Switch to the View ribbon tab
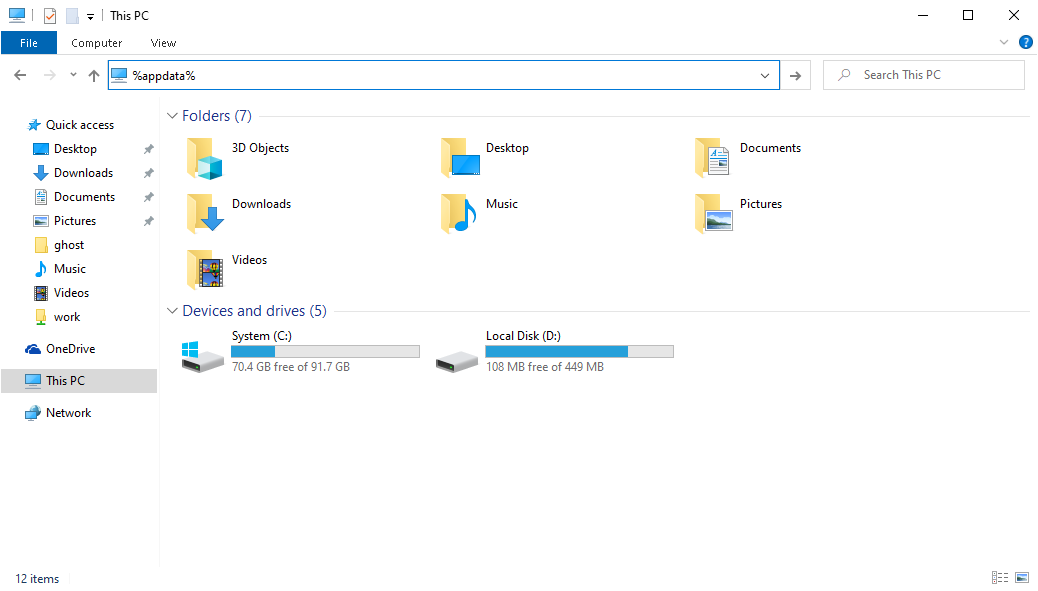Screen dimensions: 1038x591 pos(163,43)
